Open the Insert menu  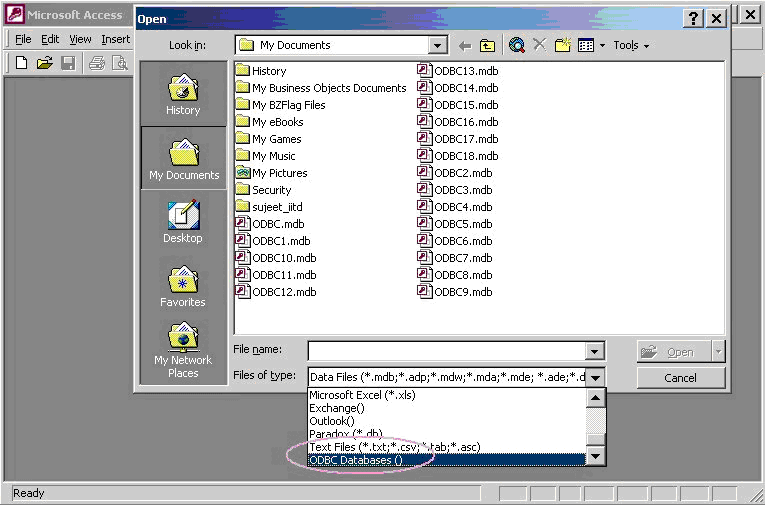(x=116, y=39)
